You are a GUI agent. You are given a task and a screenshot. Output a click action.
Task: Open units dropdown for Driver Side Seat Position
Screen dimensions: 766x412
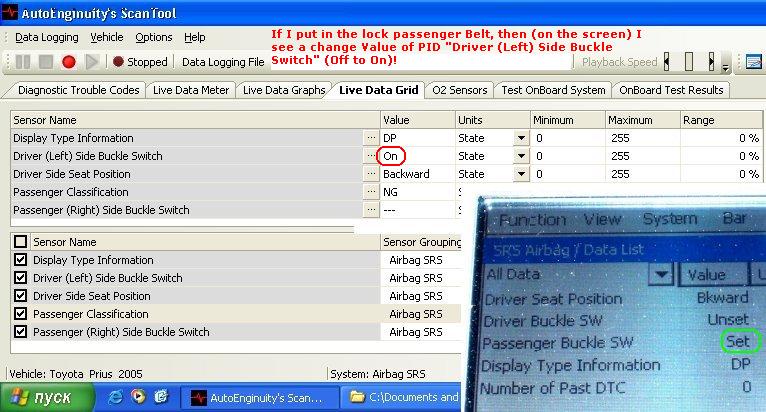(521, 174)
